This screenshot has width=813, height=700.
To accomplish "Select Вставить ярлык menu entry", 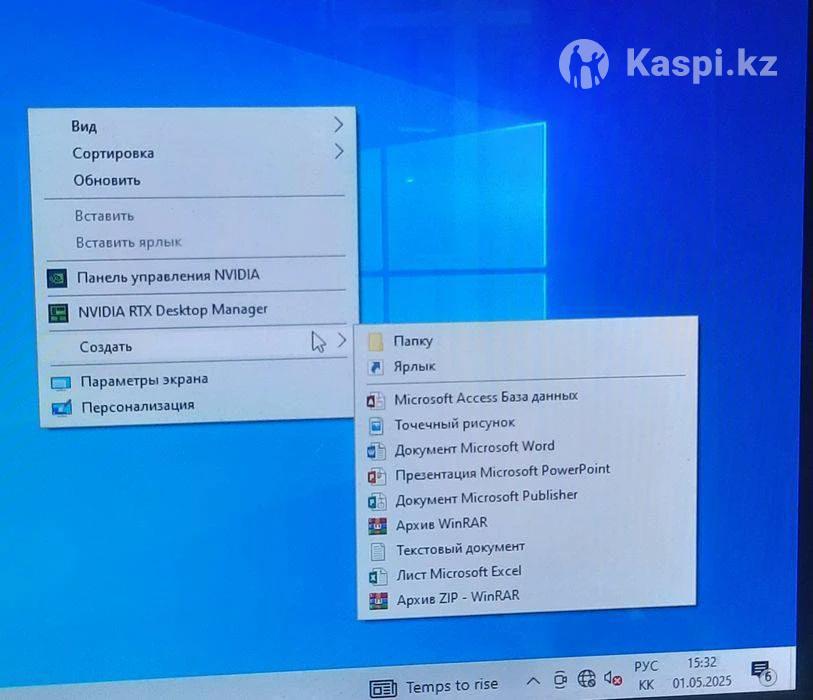I will (195, 242).
